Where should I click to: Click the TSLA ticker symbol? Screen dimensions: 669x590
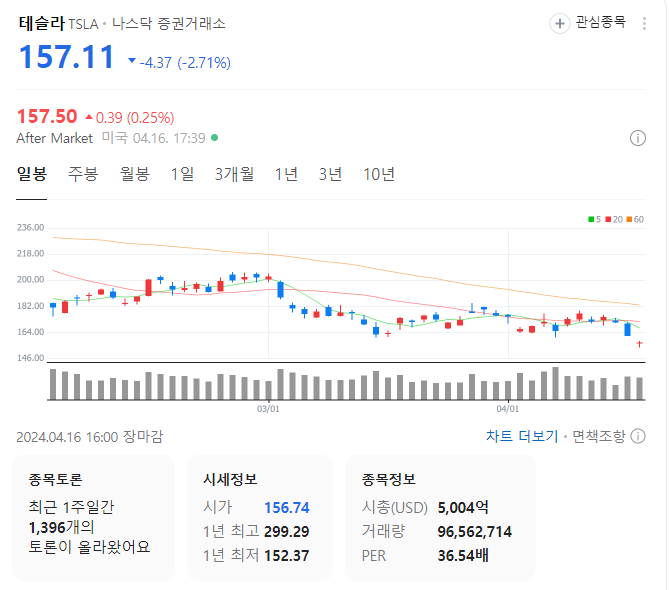click(83, 24)
